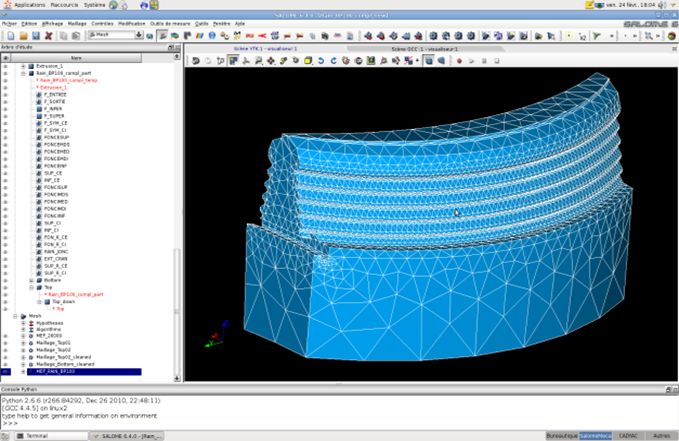Toggle visibility eye for RAIN_JONC row
Screen dimensions: 679x441
(5, 252)
